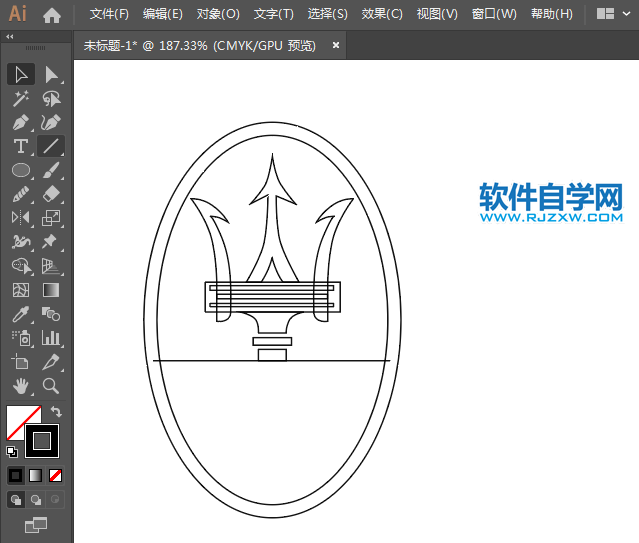Select the Width/Warp tool
The height and width of the screenshot is (543, 639).
click(x=21, y=242)
